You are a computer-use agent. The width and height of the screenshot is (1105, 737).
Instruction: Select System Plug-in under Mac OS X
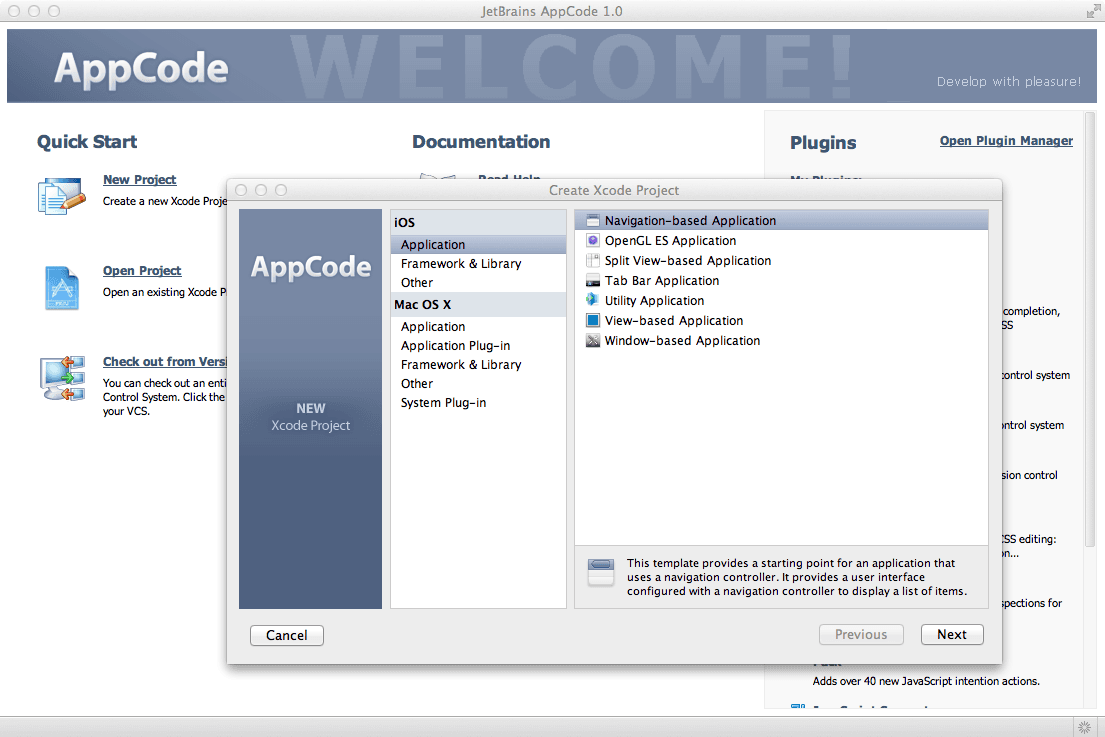coord(479,403)
